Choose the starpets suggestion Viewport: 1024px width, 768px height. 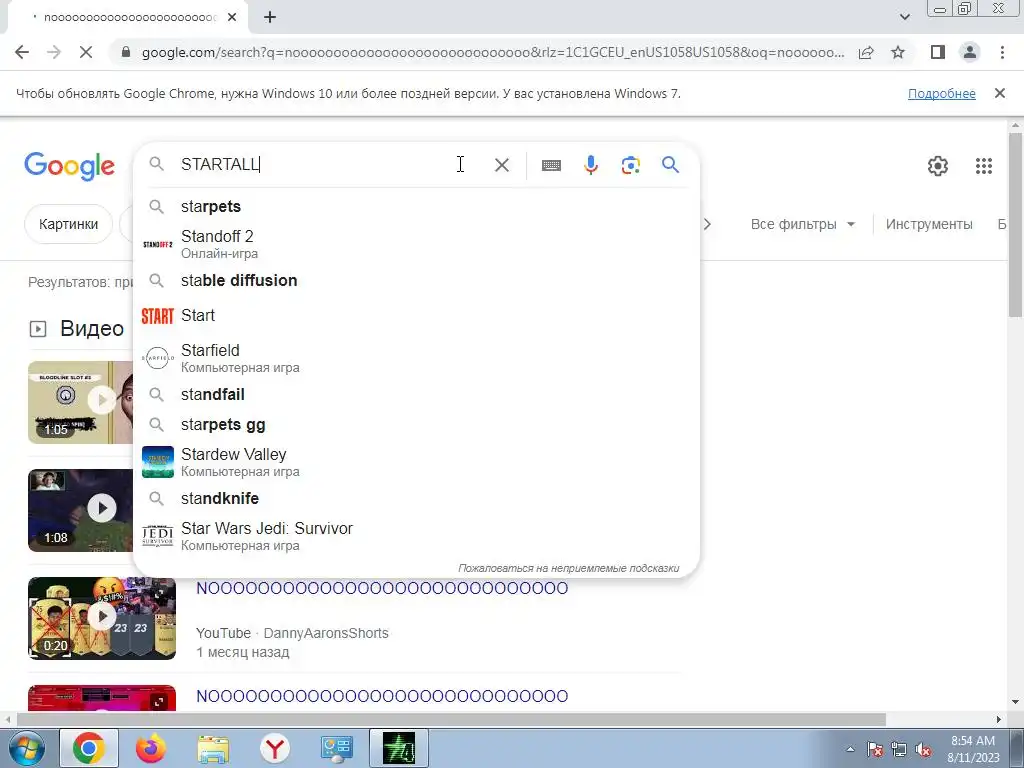[417, 206]
